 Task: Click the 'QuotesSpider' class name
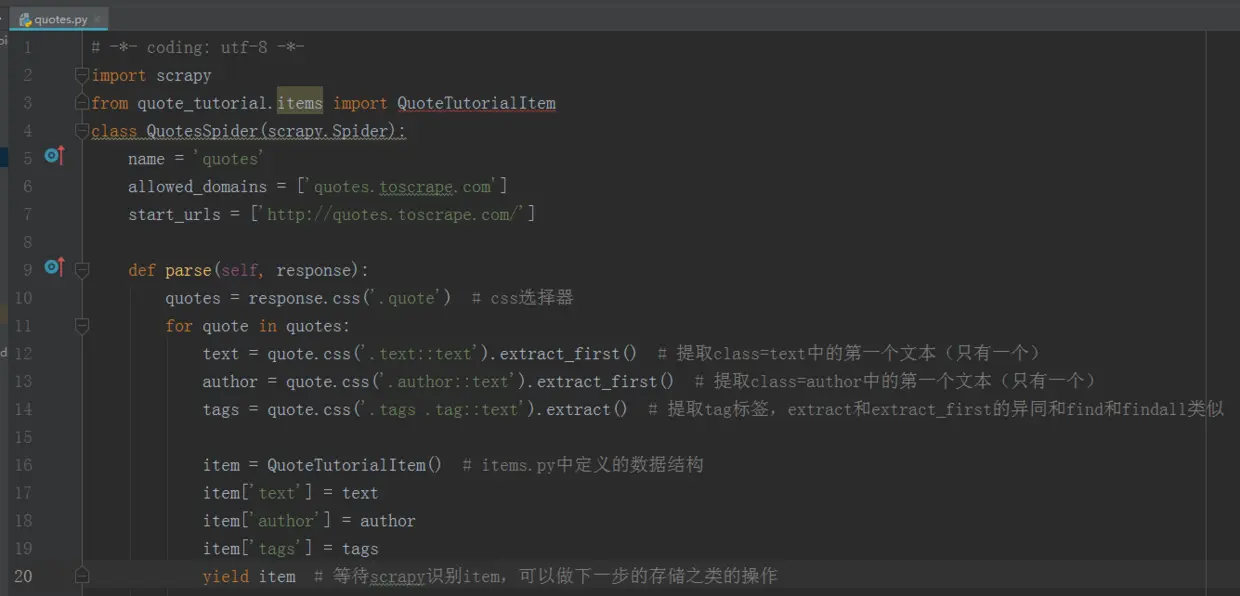point(202,131)
